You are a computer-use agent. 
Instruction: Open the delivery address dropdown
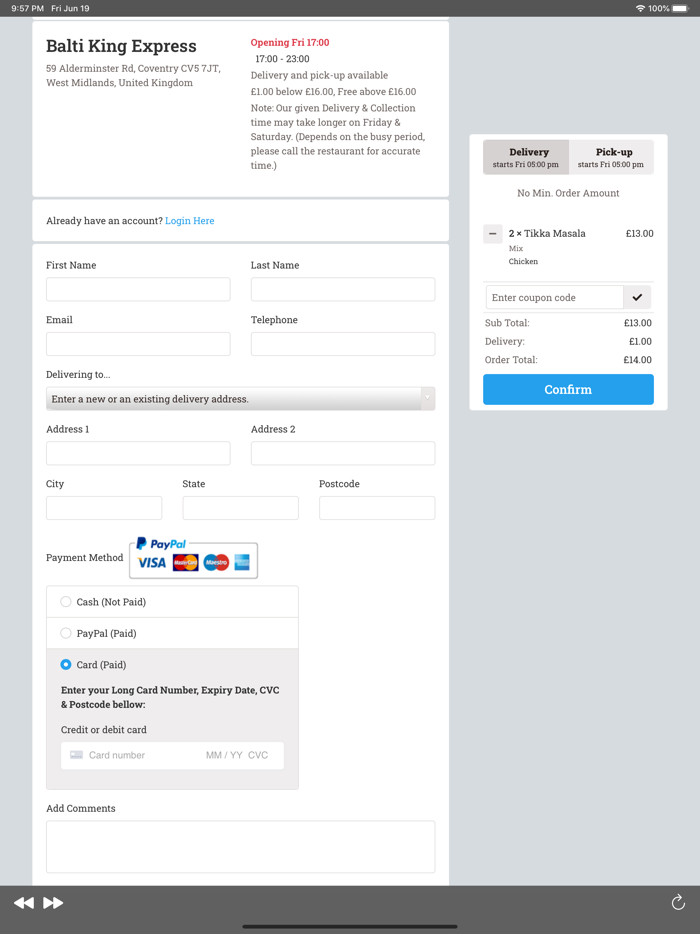(240, 399)
